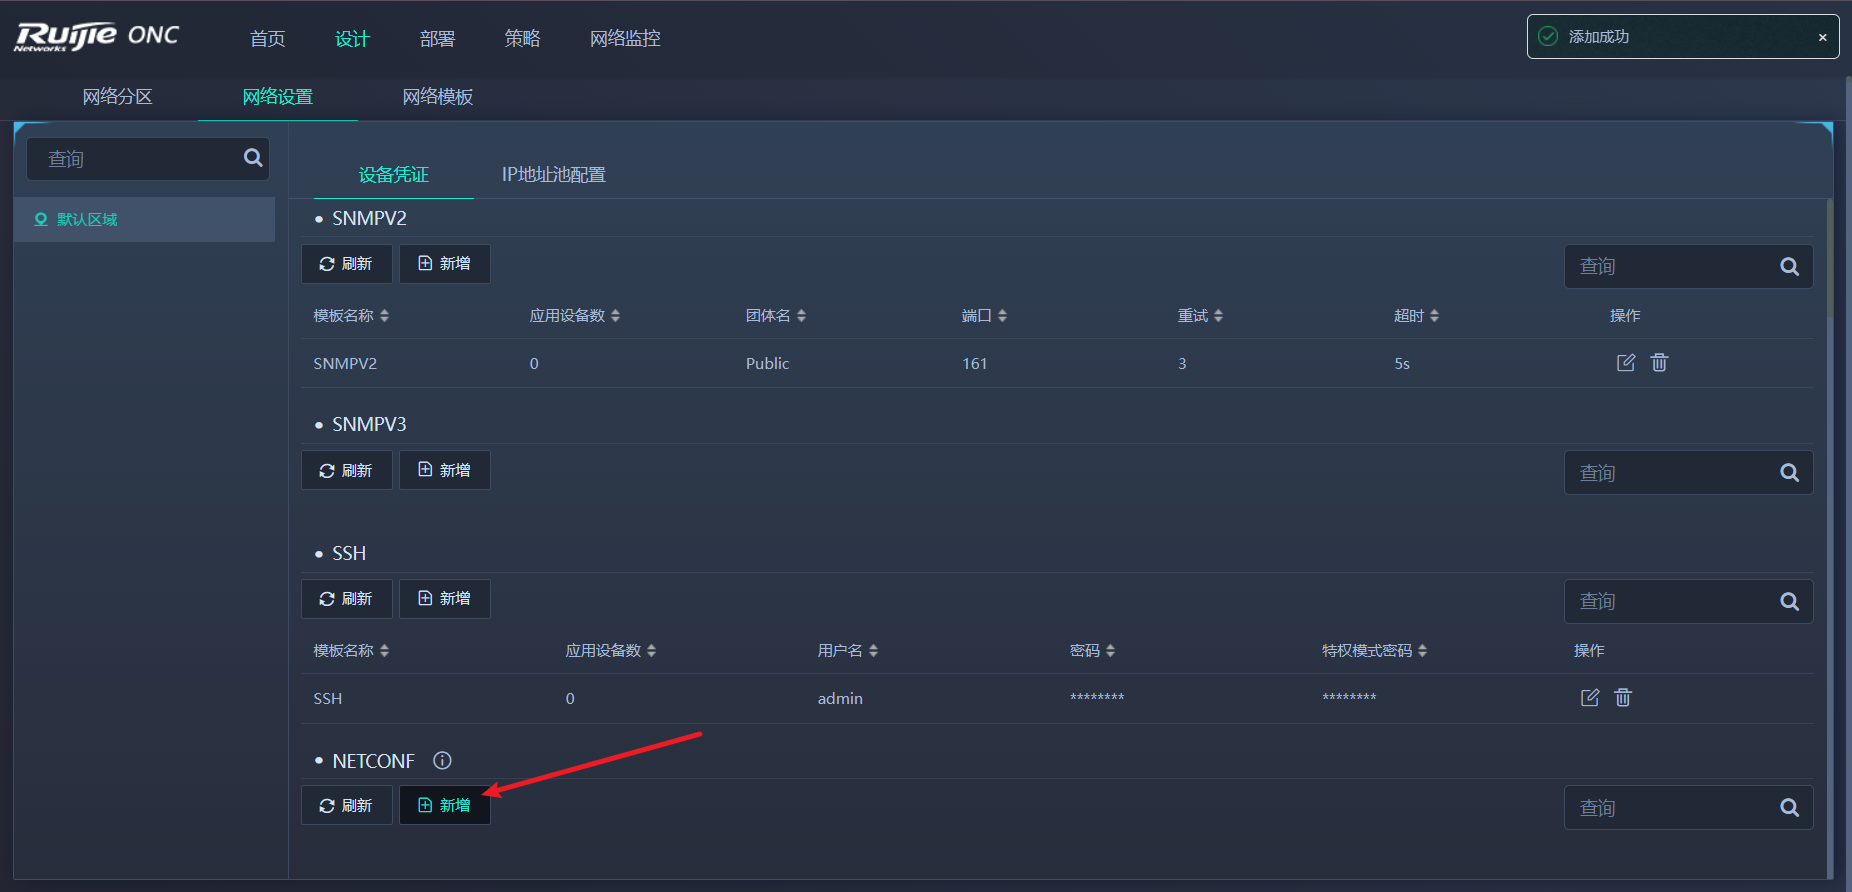Edit the SSH template row
Image resolution: width=1852 pixels, height=892 pixels.
(1590, 697)
